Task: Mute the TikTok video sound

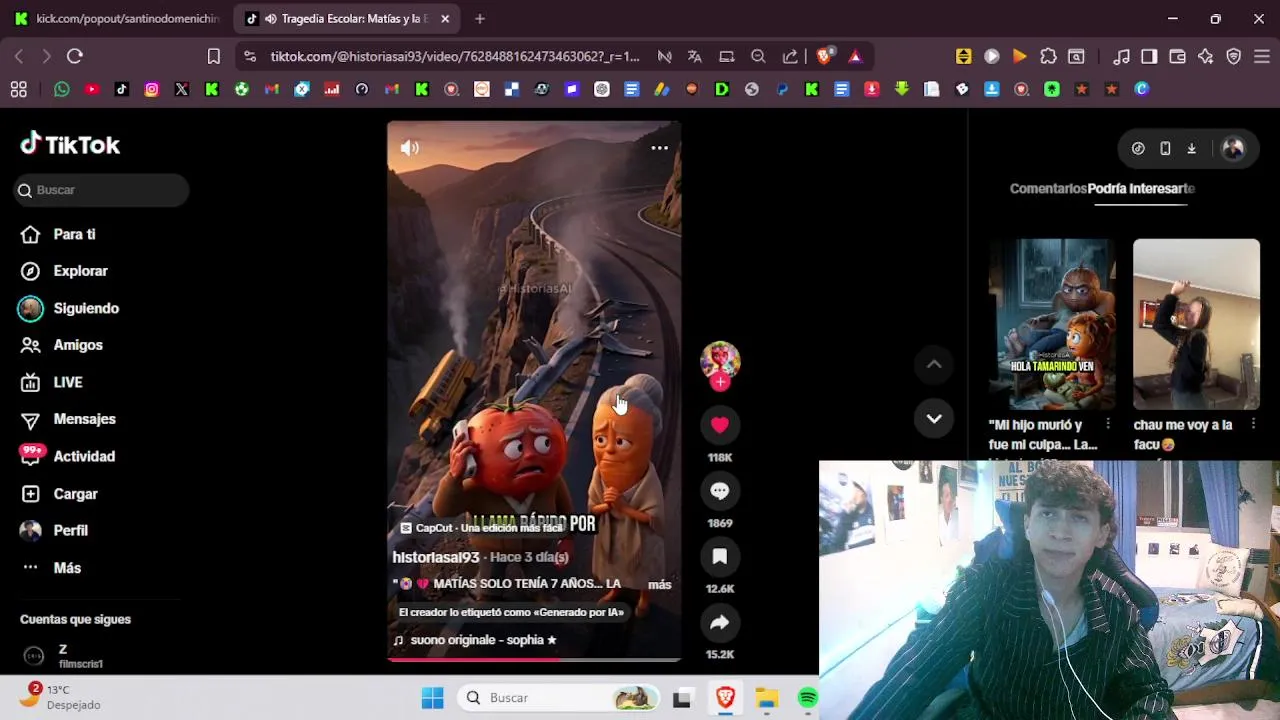Action: (410, 148)
